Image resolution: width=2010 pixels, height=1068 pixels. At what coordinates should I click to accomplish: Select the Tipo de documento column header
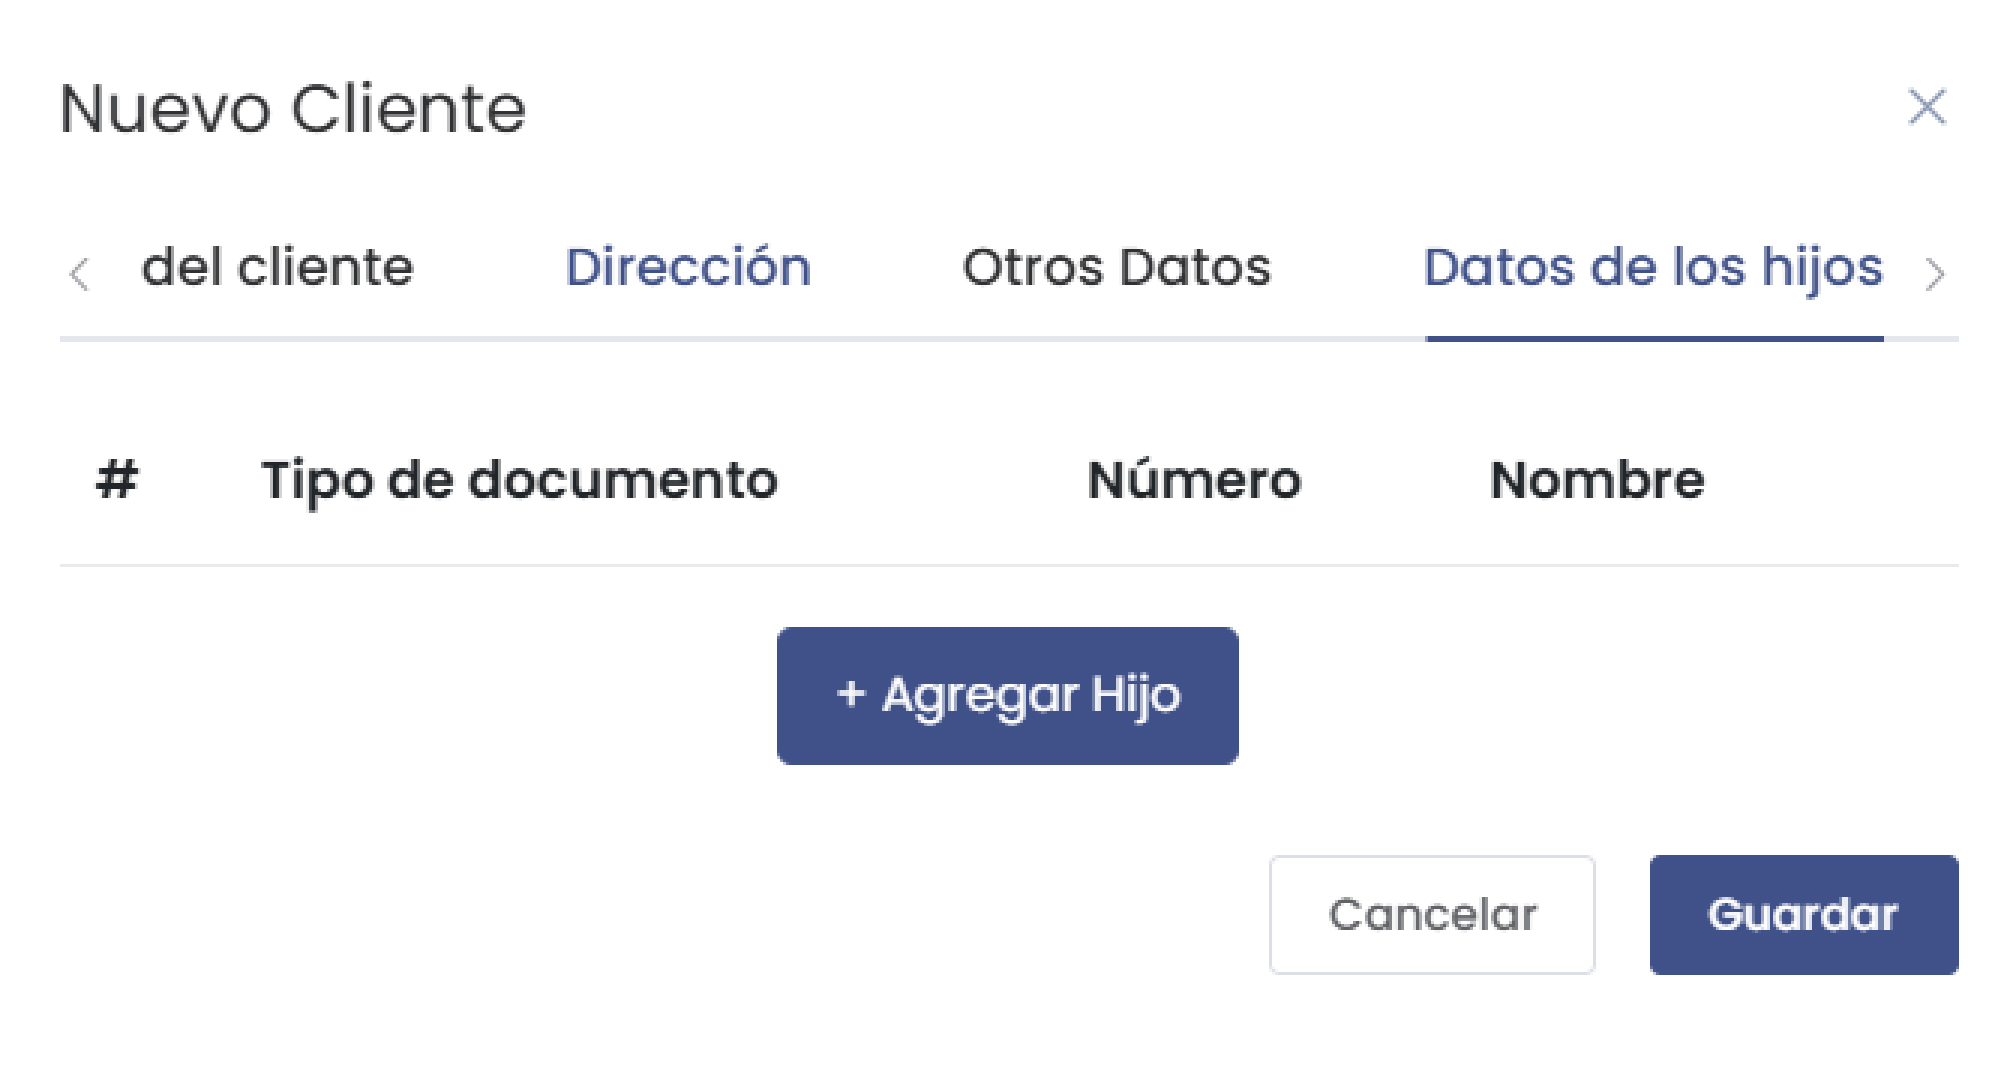(x=519, y=481)
